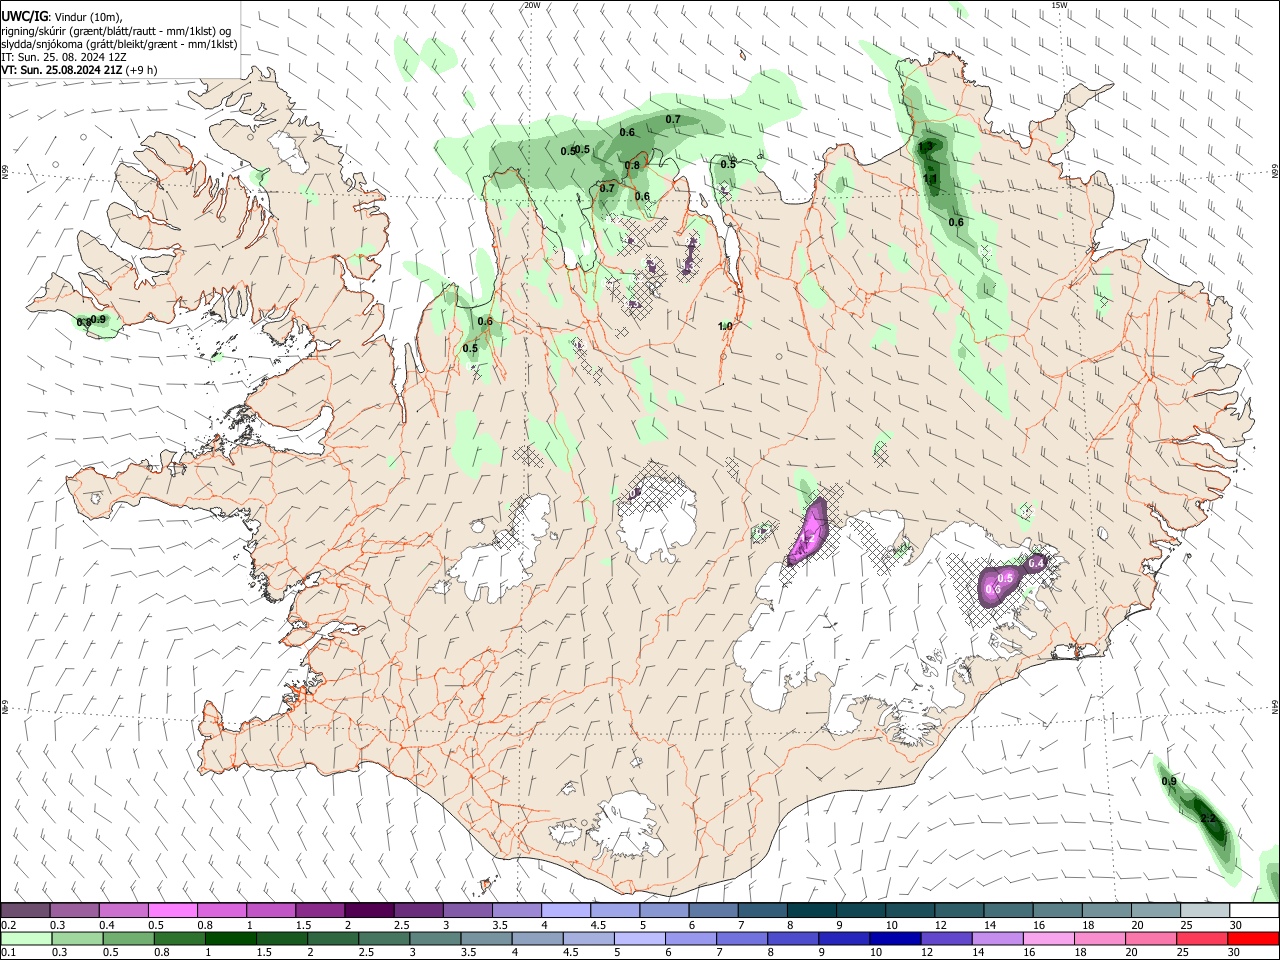
Task: Click the light green 0.1 rain legend swatch
Action: [x=26, y=938]
